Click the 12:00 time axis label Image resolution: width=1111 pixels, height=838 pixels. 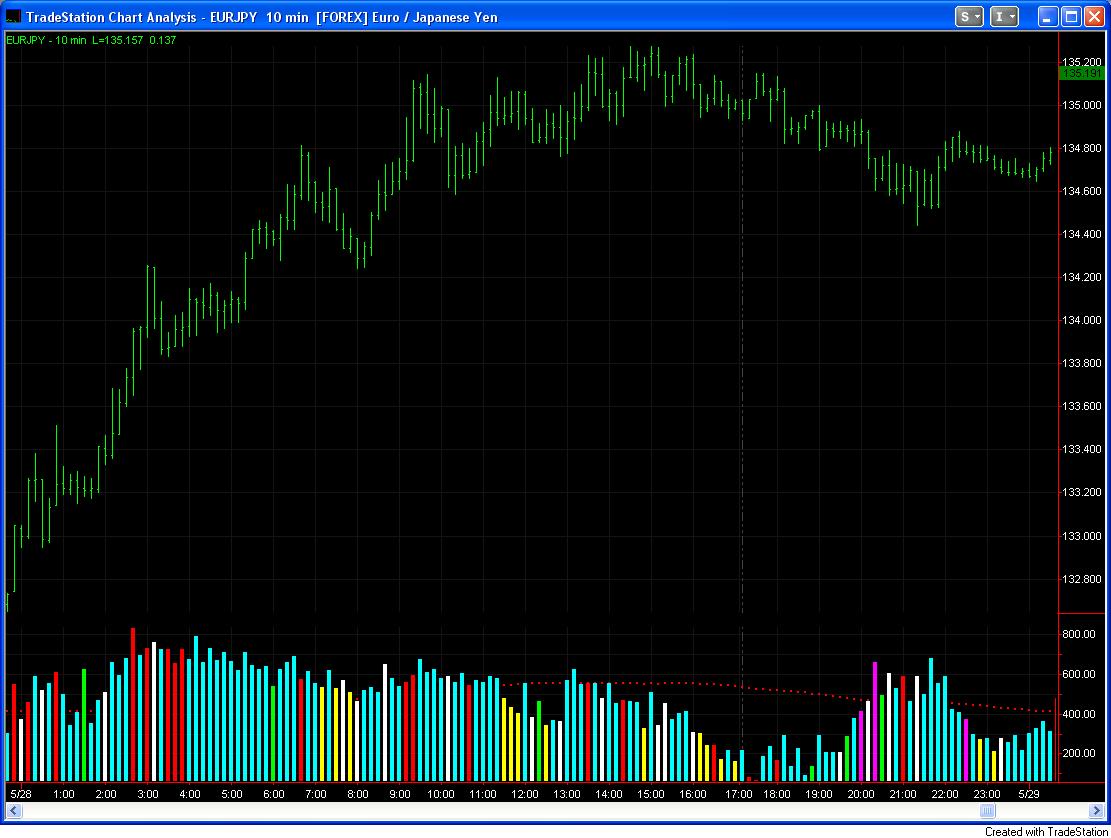pos(525,794)
